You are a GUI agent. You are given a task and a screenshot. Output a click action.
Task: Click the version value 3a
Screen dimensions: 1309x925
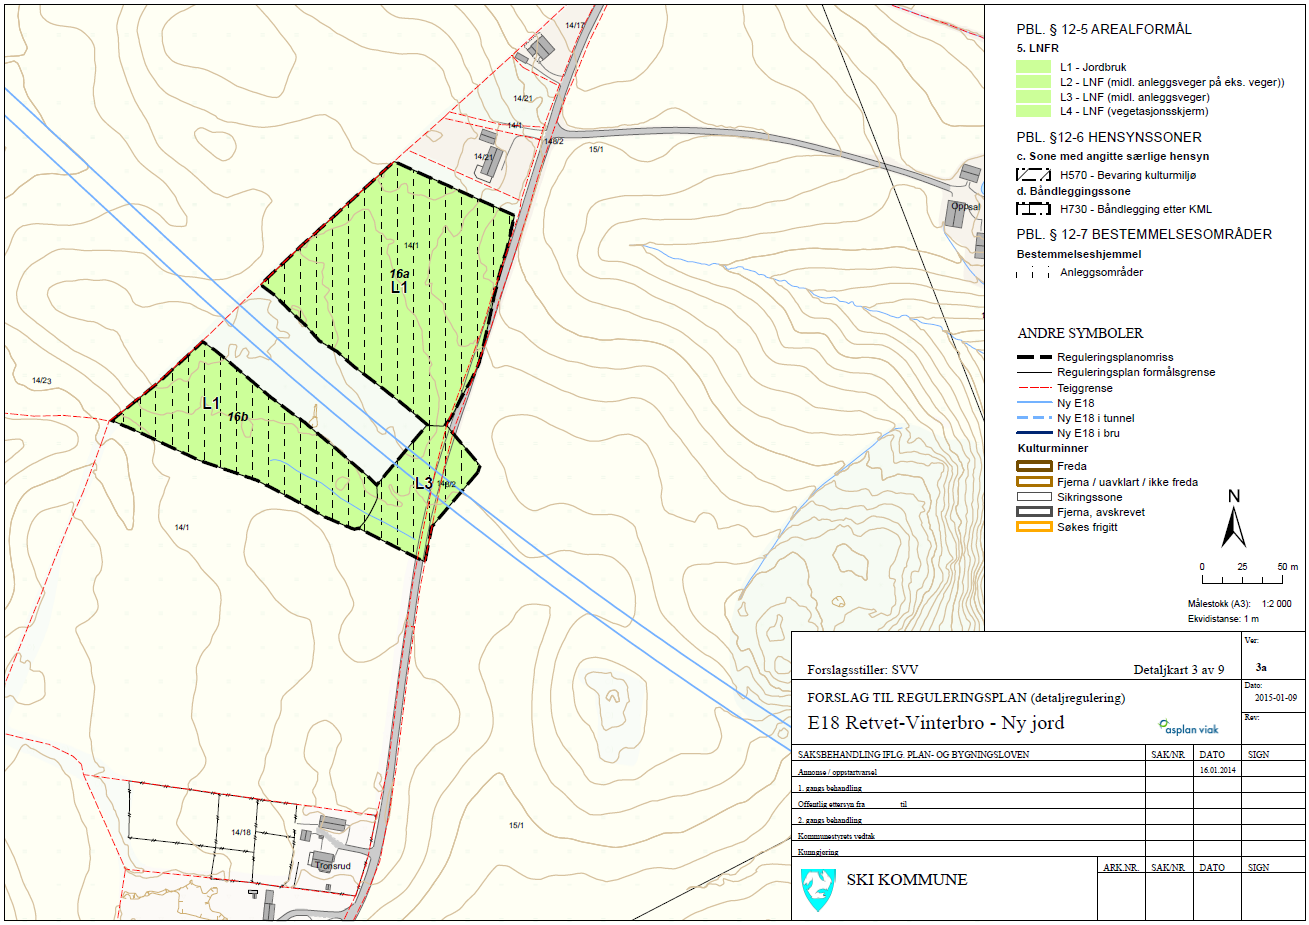(1261, 667)
